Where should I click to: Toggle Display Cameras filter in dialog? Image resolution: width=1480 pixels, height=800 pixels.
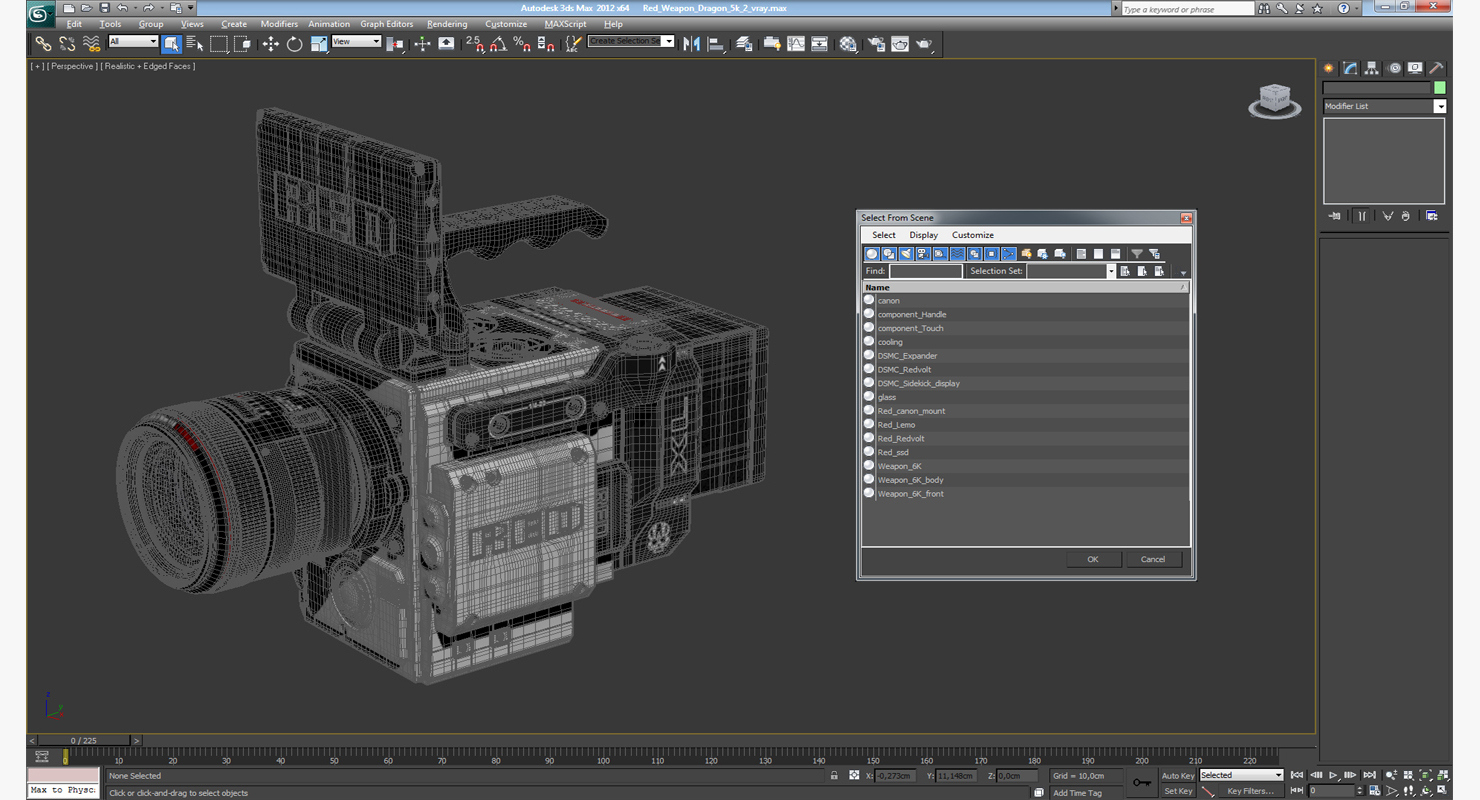pyautogui.click(x=923, y=254)
